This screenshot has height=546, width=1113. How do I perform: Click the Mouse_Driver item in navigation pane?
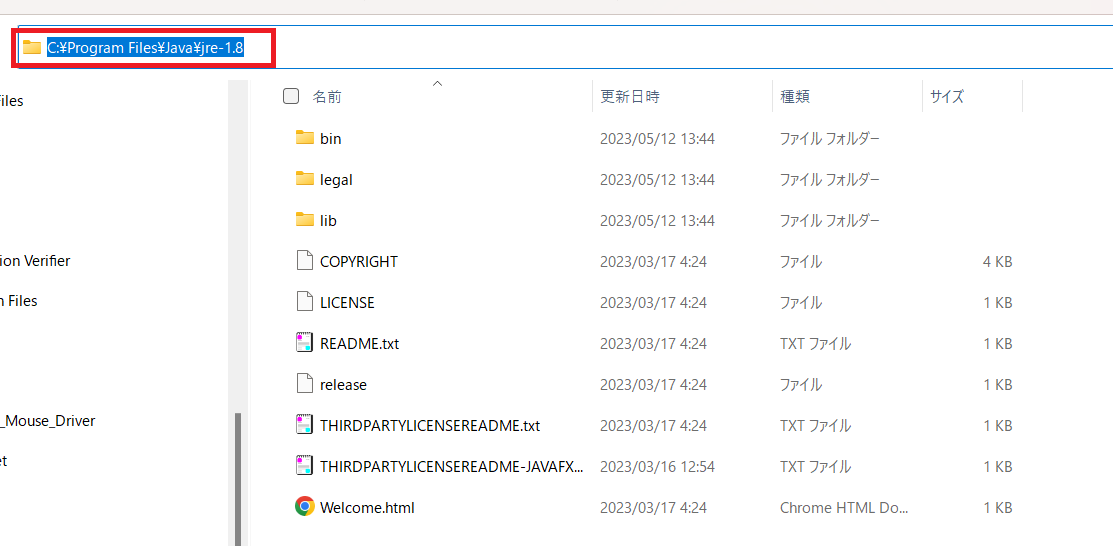coord(48,420)
